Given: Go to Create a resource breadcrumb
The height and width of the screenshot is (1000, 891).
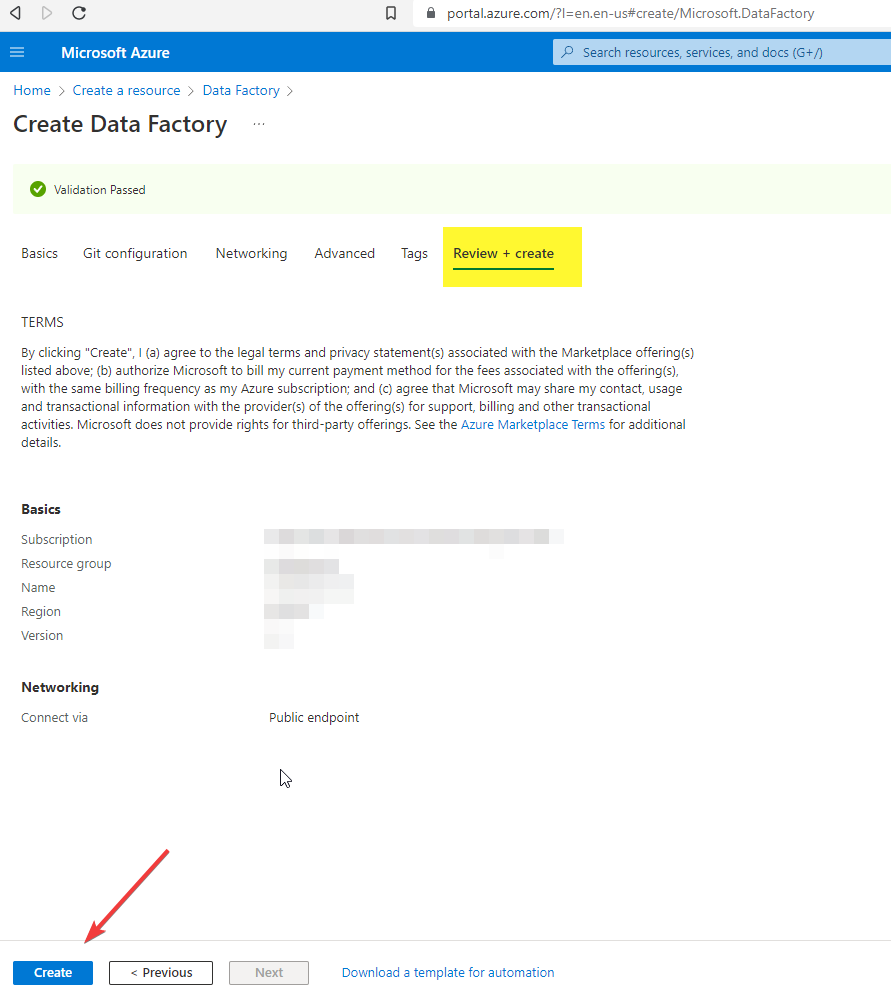Looking at the screenshot, I should 126,91.
